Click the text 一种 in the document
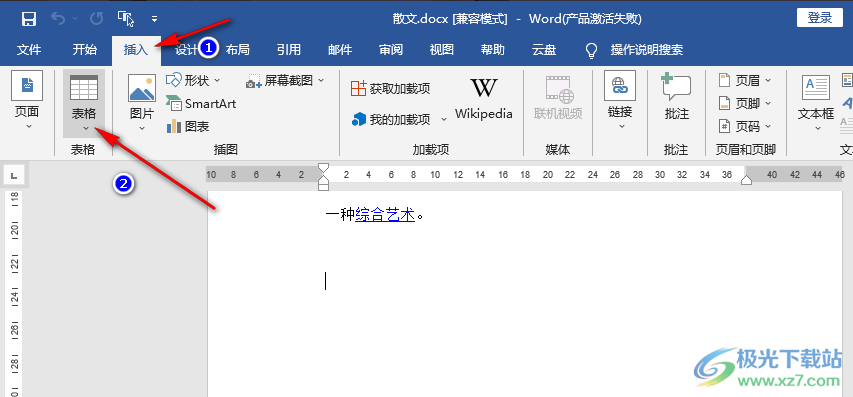 (x=340, y=215)
